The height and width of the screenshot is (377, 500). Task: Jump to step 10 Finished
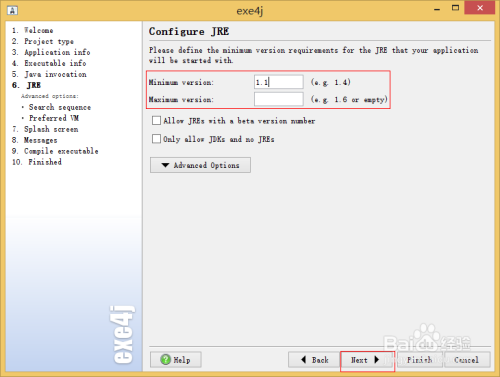pyautogui.click(x=37, y=162)
